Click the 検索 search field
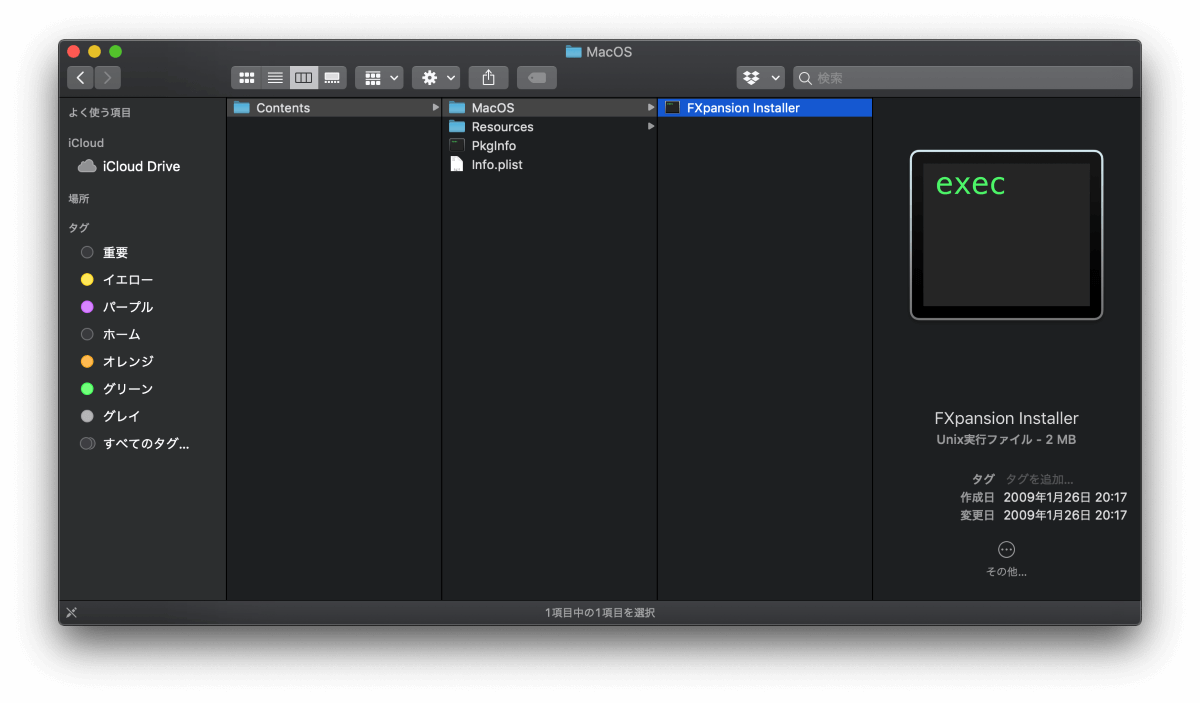The image size is (1200, 703). (963, 77)
